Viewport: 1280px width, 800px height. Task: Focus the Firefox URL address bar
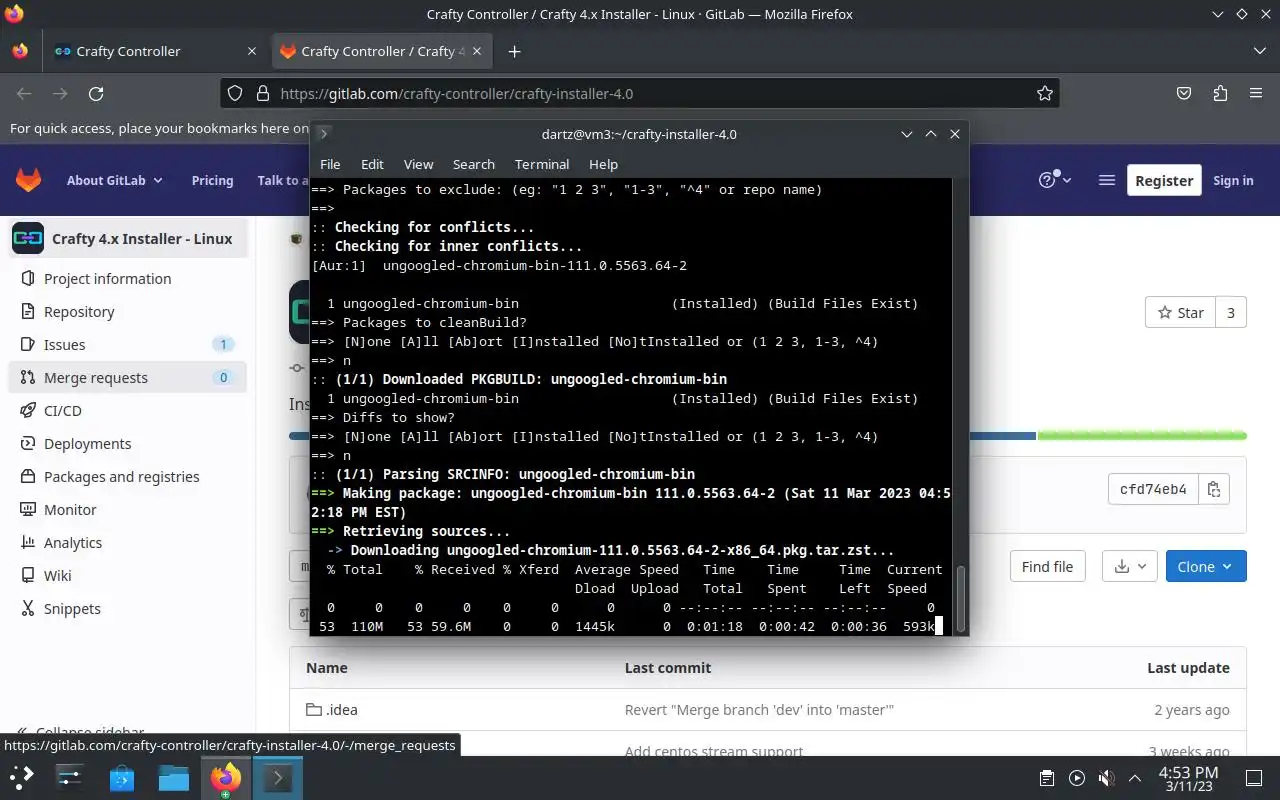pos(640,93)
